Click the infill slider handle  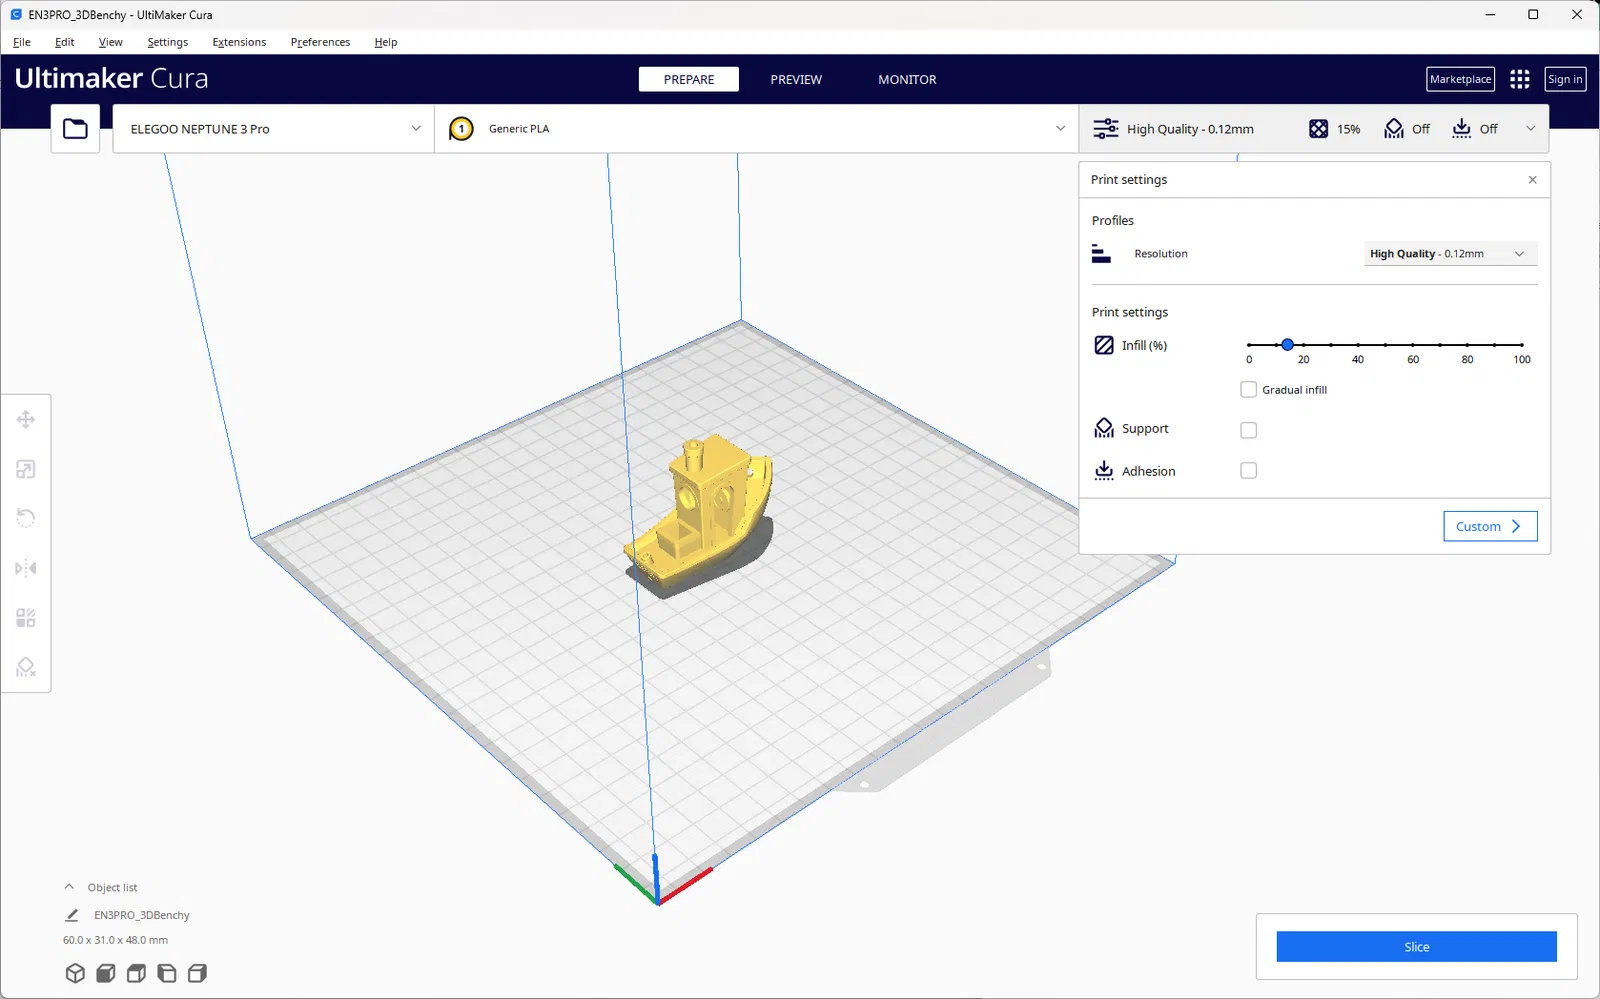point(1288,344)
